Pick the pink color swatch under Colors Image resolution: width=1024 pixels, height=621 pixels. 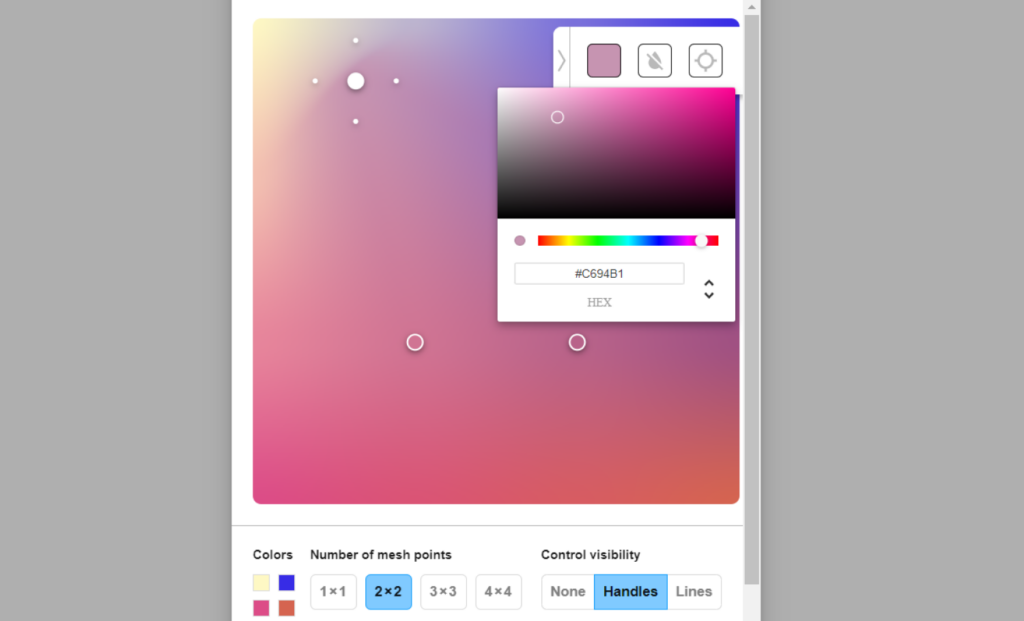point(261,608)
